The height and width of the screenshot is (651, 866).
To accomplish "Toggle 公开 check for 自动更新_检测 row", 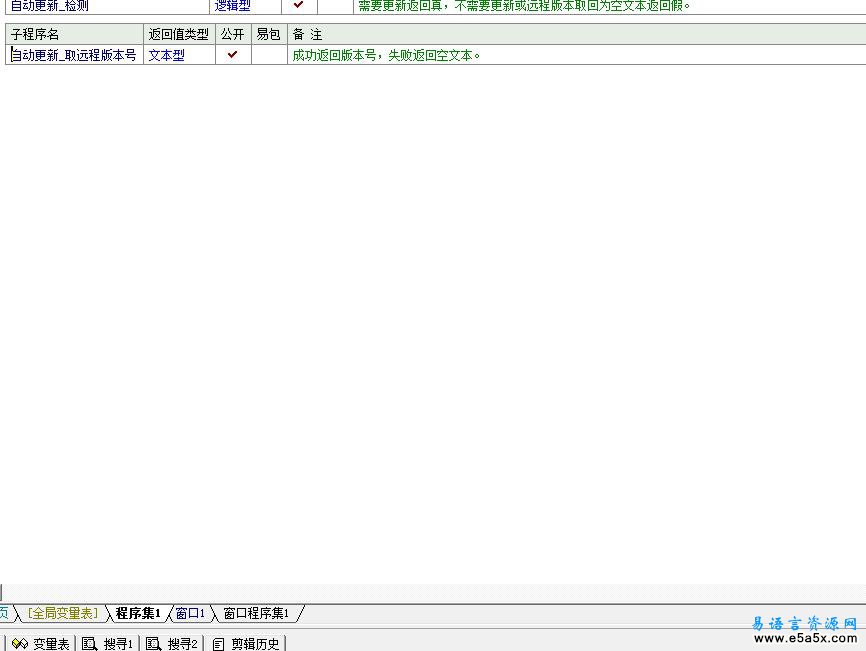I will [x=299, y=5].
